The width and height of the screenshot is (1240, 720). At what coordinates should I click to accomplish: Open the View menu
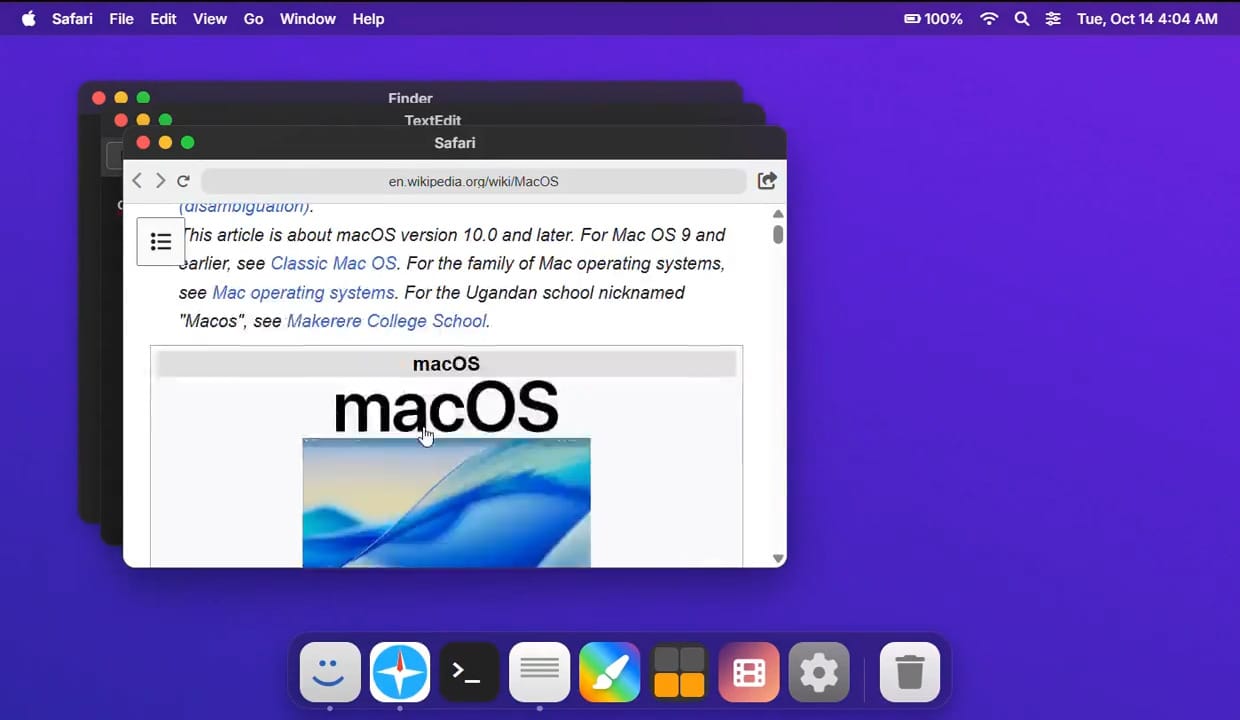210,19
